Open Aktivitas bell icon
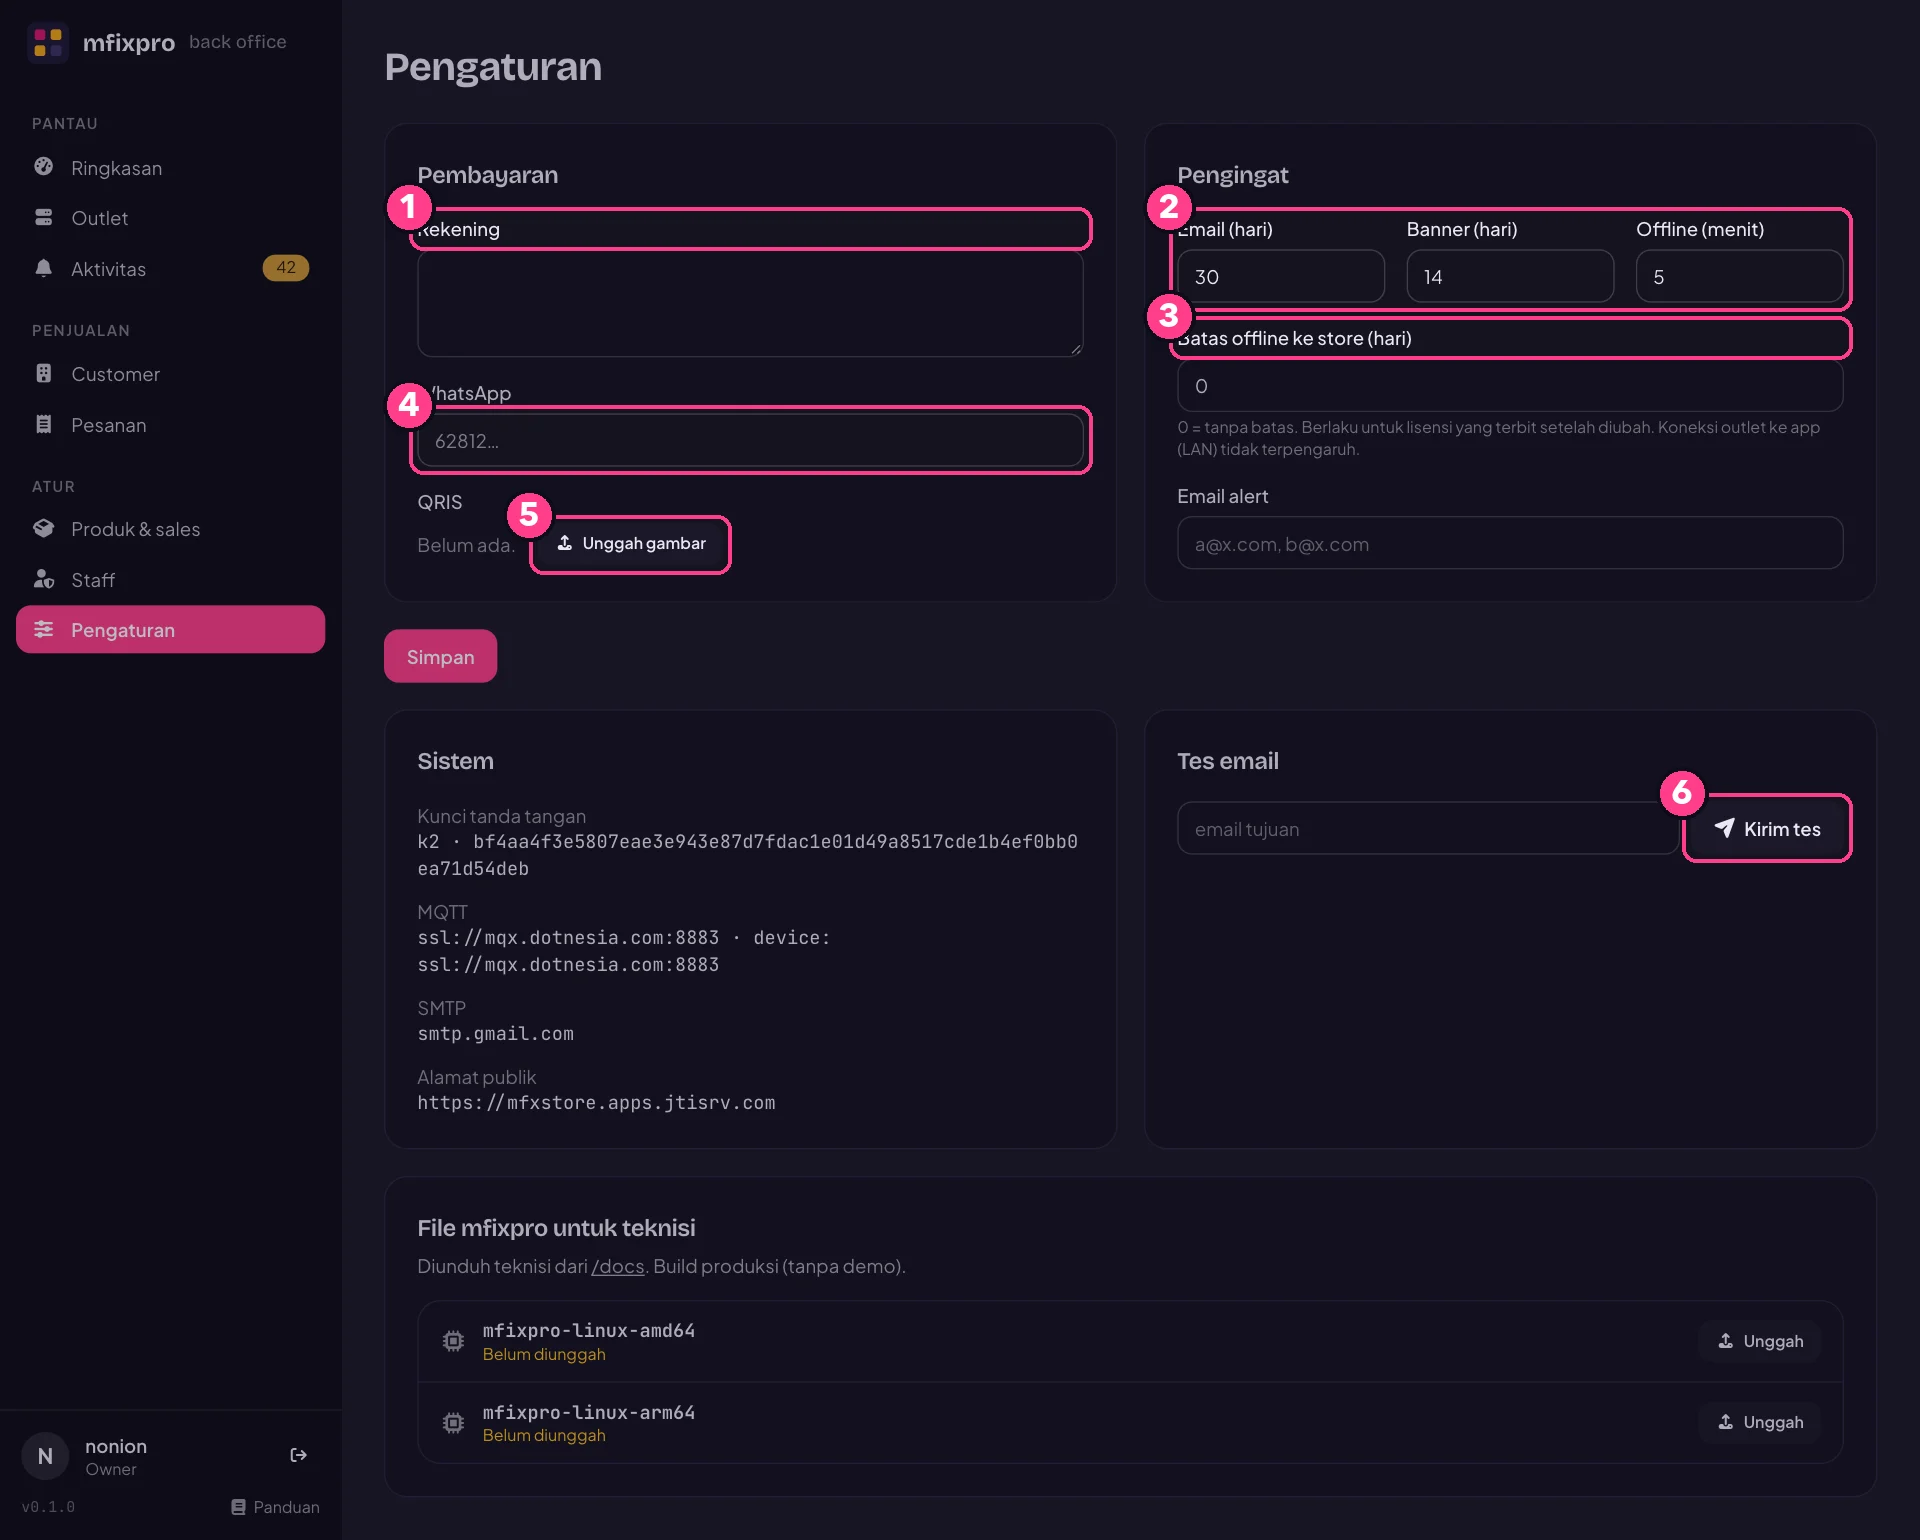The image size is (1920, 1540). [44, 268]
